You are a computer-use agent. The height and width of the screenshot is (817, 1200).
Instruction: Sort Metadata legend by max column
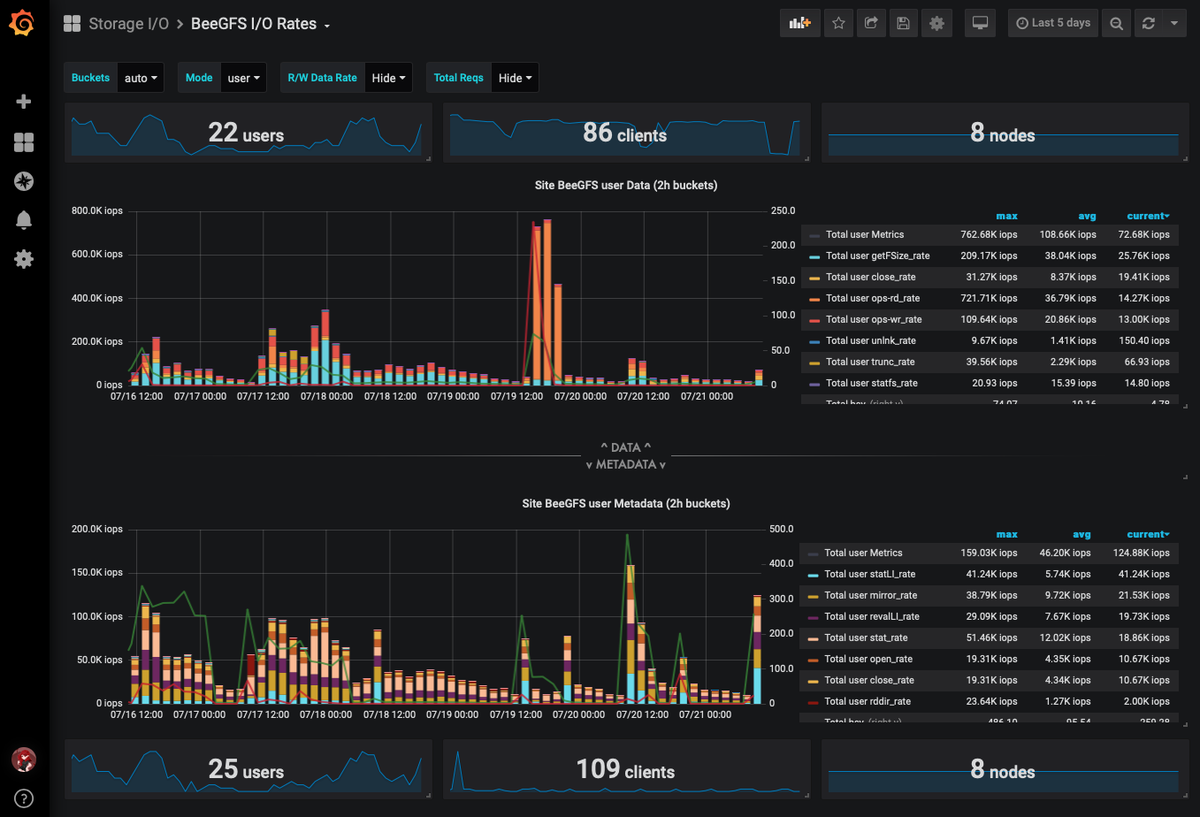coord(1006,534)
